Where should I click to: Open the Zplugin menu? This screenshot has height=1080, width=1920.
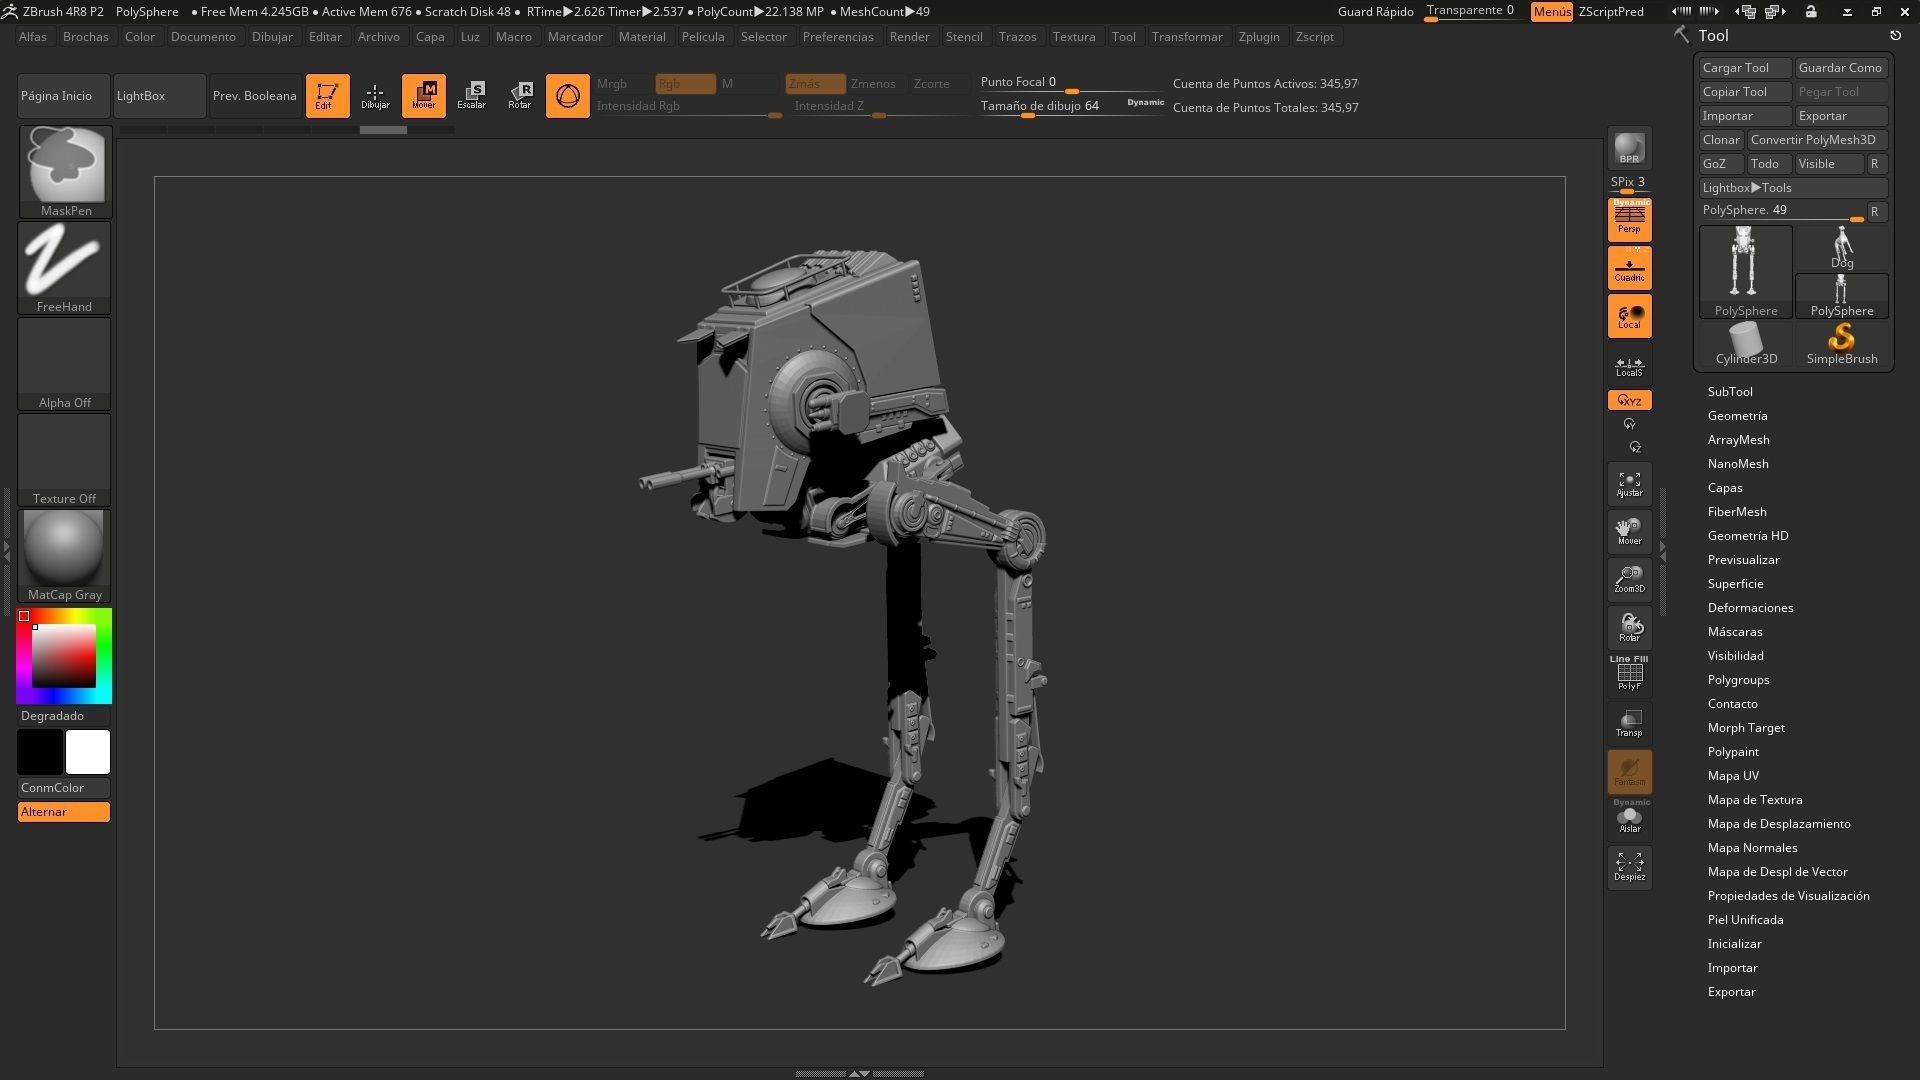coord(1258,37)
